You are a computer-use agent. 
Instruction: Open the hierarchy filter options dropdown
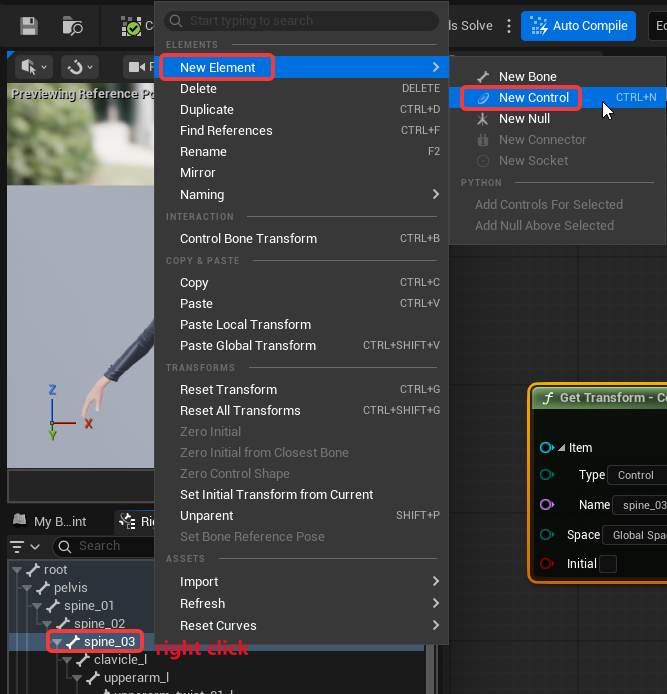[25, 547]
